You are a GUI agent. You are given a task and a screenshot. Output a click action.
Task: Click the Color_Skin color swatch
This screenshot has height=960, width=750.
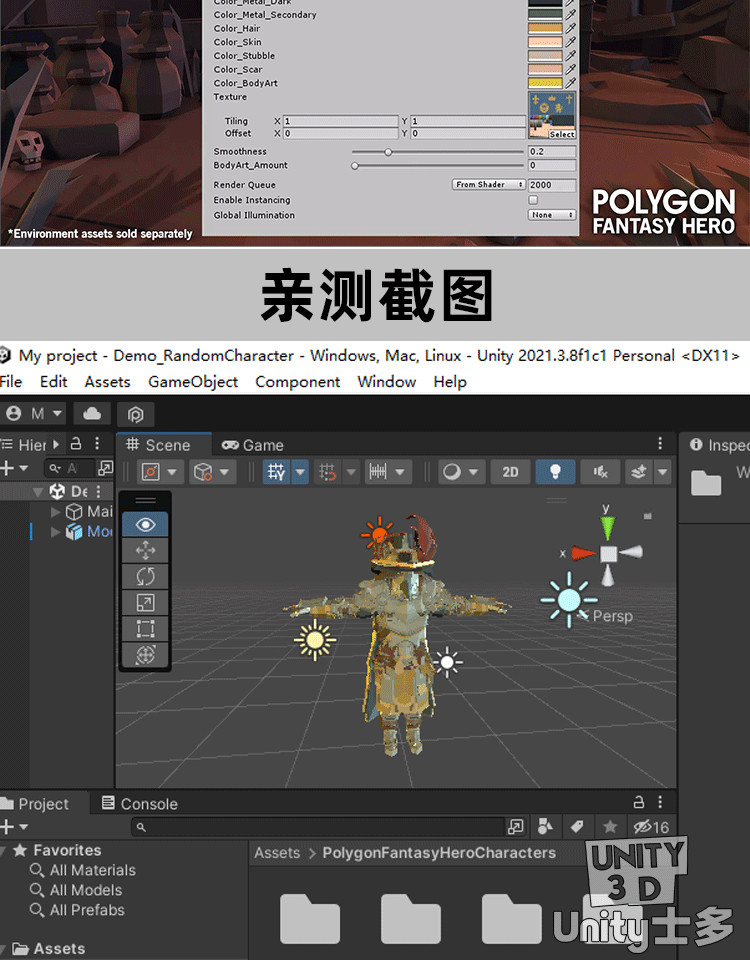coord(545,42)
